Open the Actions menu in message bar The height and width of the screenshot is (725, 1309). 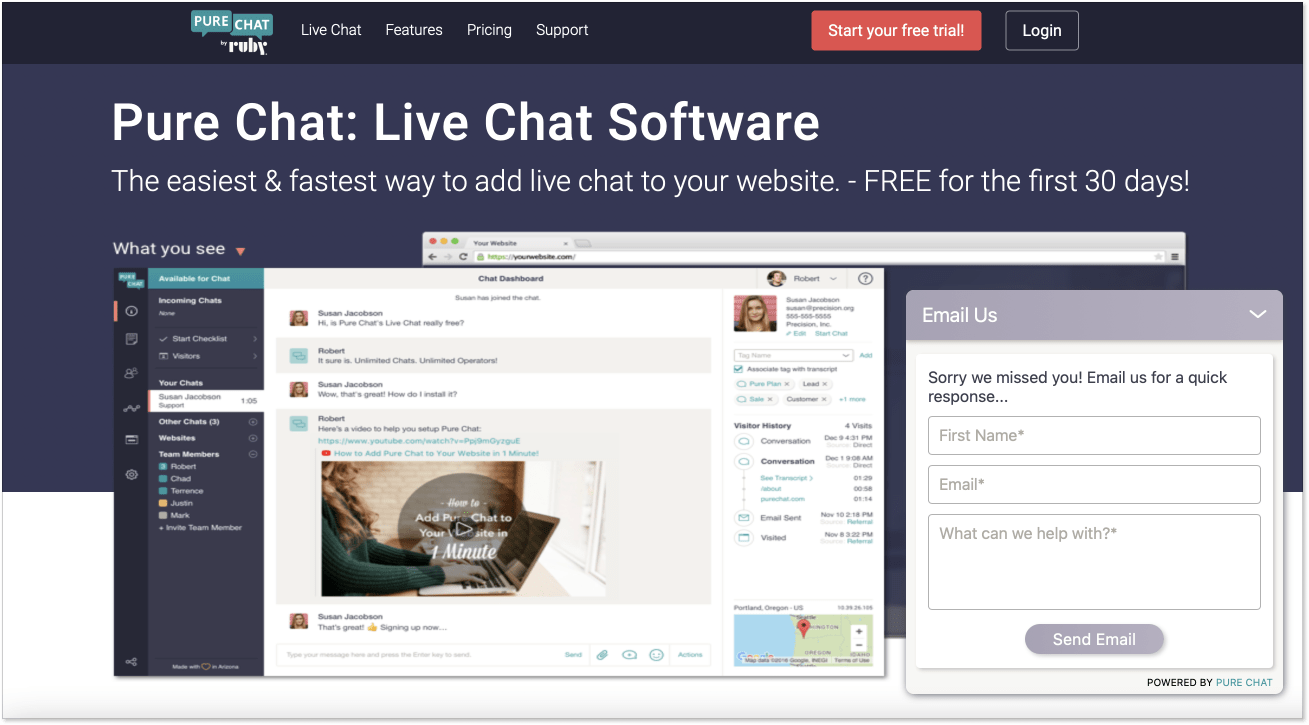click(x=690, y=655)
